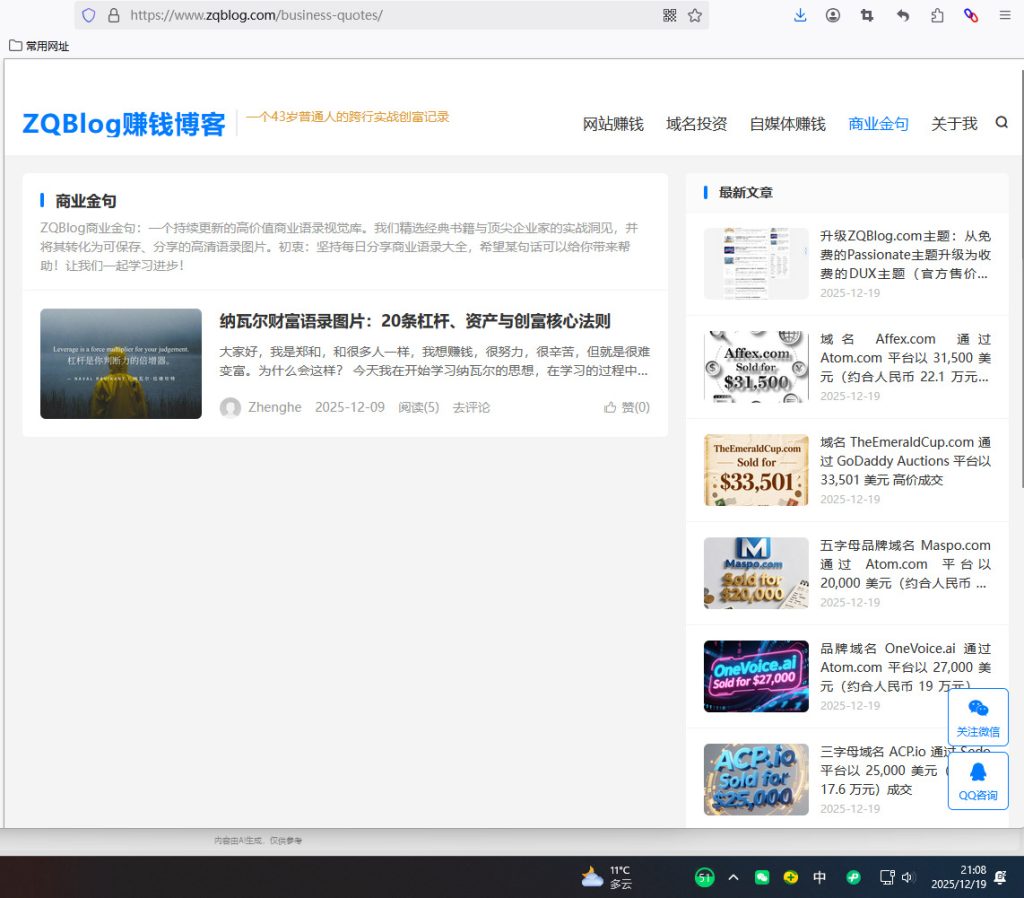Open the TheEmeraldCup.com article link
This screenshot has height=898, width=1024.
point(905,461)
